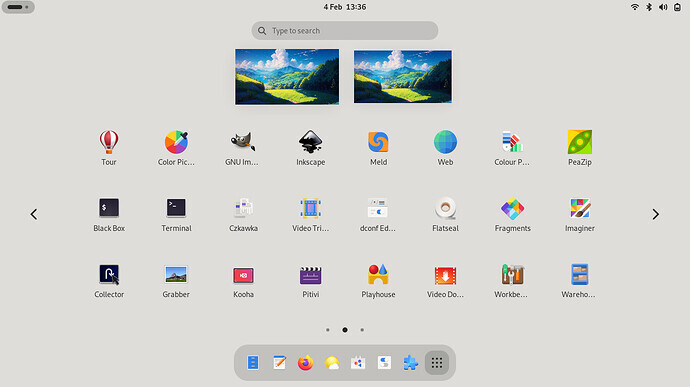
Task: Open the blue file cabinet dock icon
Action: click(253, 362)
